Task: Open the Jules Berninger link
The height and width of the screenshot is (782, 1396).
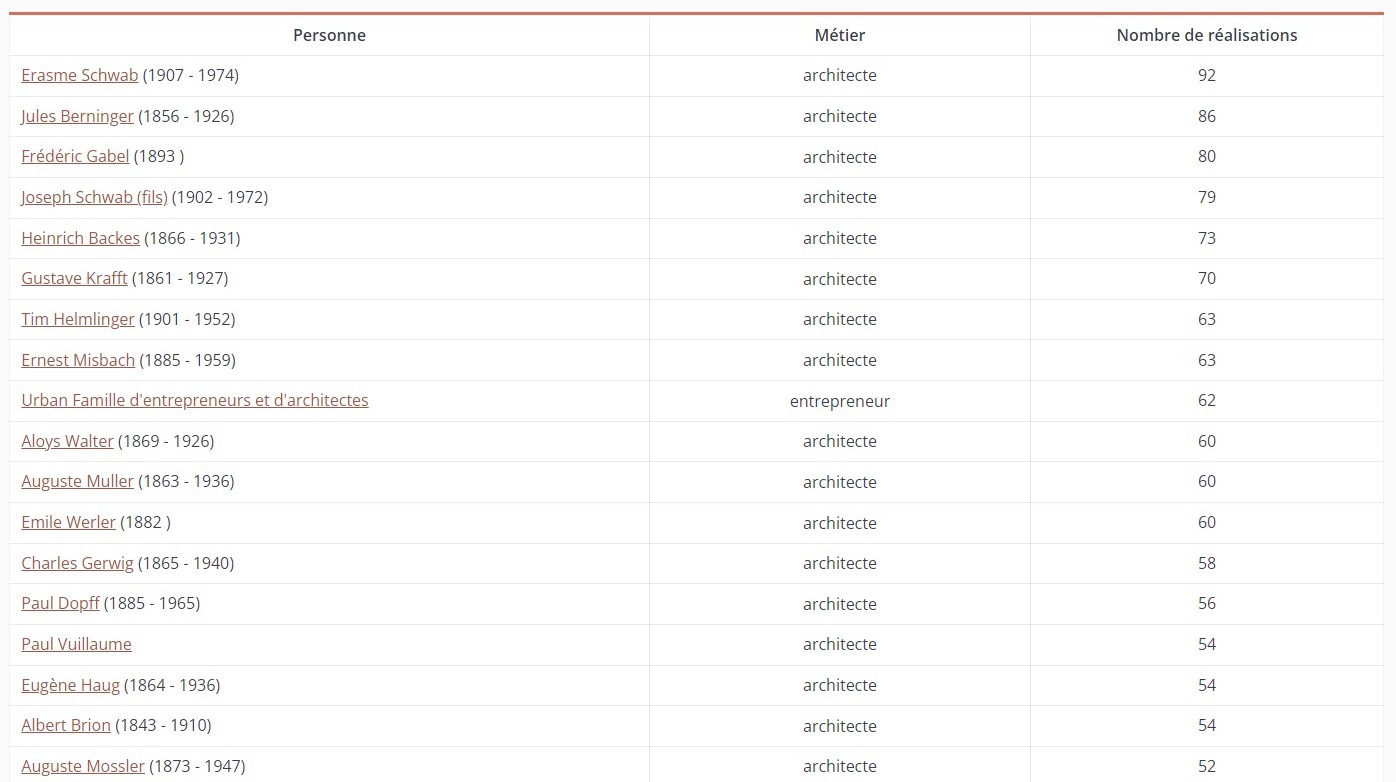Action: coord(77,116)
